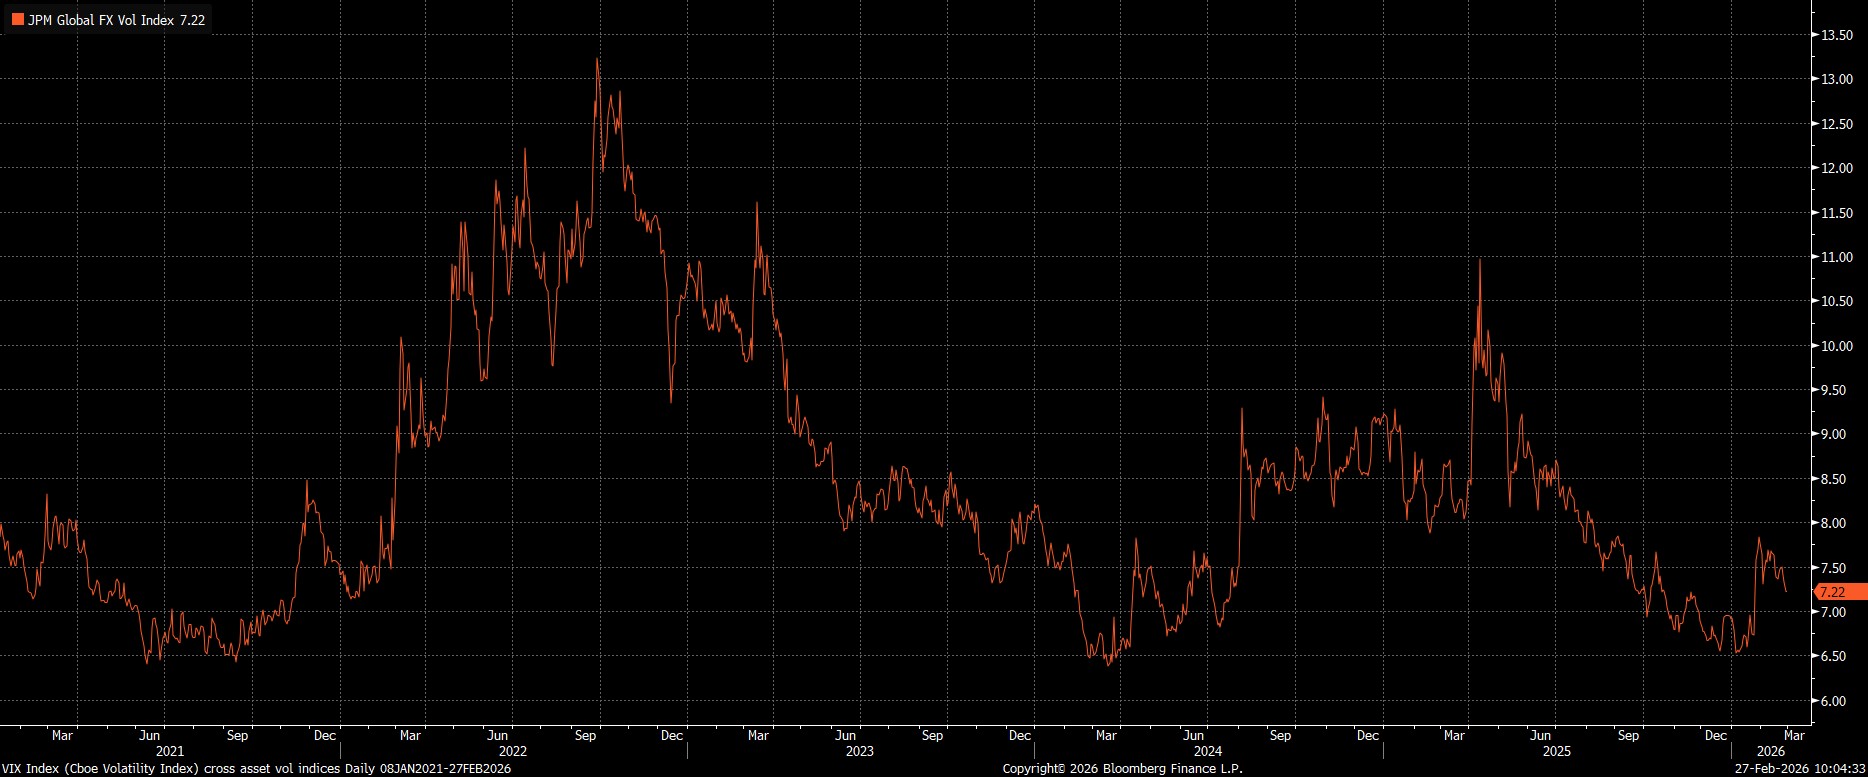Click the 2021 year label on the time axis
This screenshot has width=1868, height=777.
coord(170,750)
